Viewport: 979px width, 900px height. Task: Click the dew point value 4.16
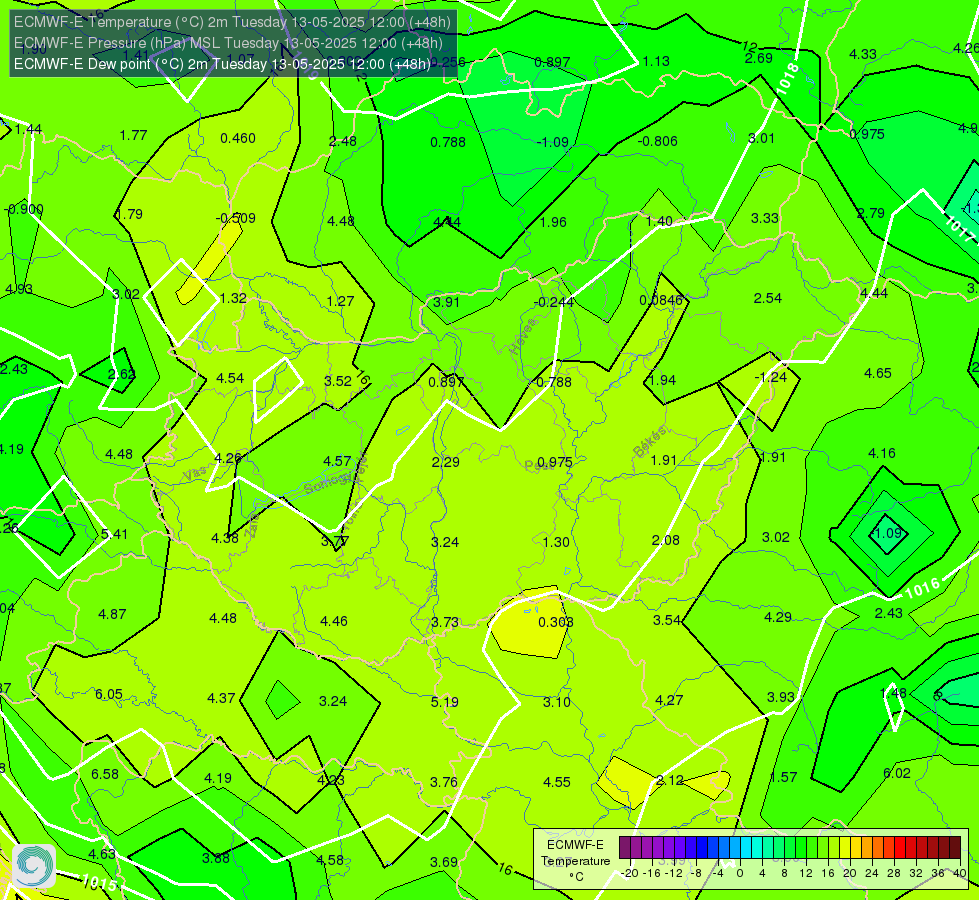coord(882,453)
